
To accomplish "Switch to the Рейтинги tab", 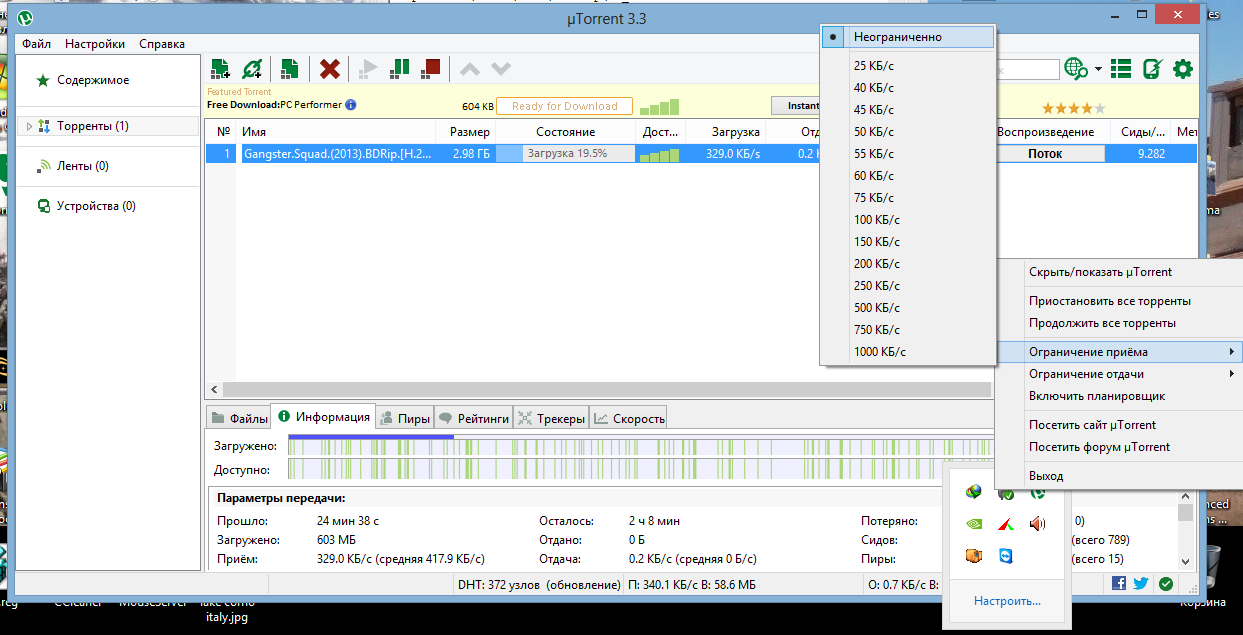I will [x=474, y=418].
